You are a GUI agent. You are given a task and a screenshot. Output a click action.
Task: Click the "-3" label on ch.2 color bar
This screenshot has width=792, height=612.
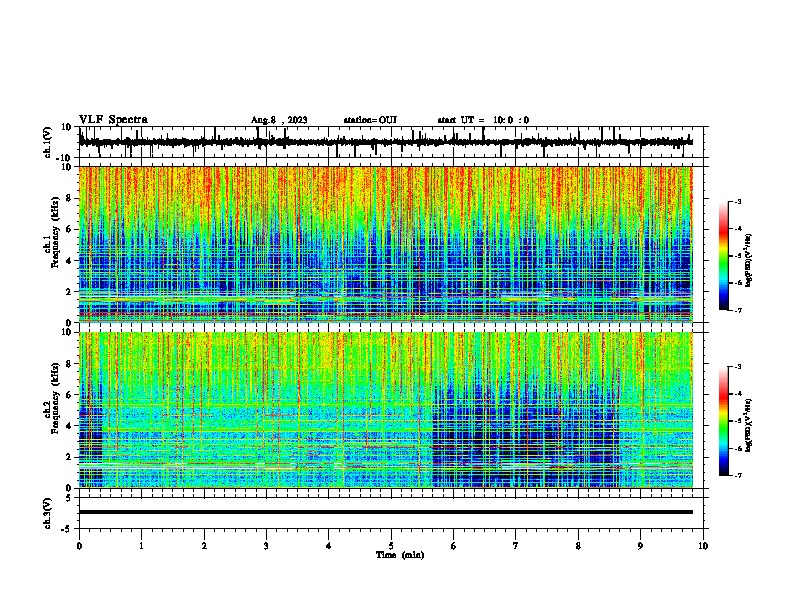[738, 367]
